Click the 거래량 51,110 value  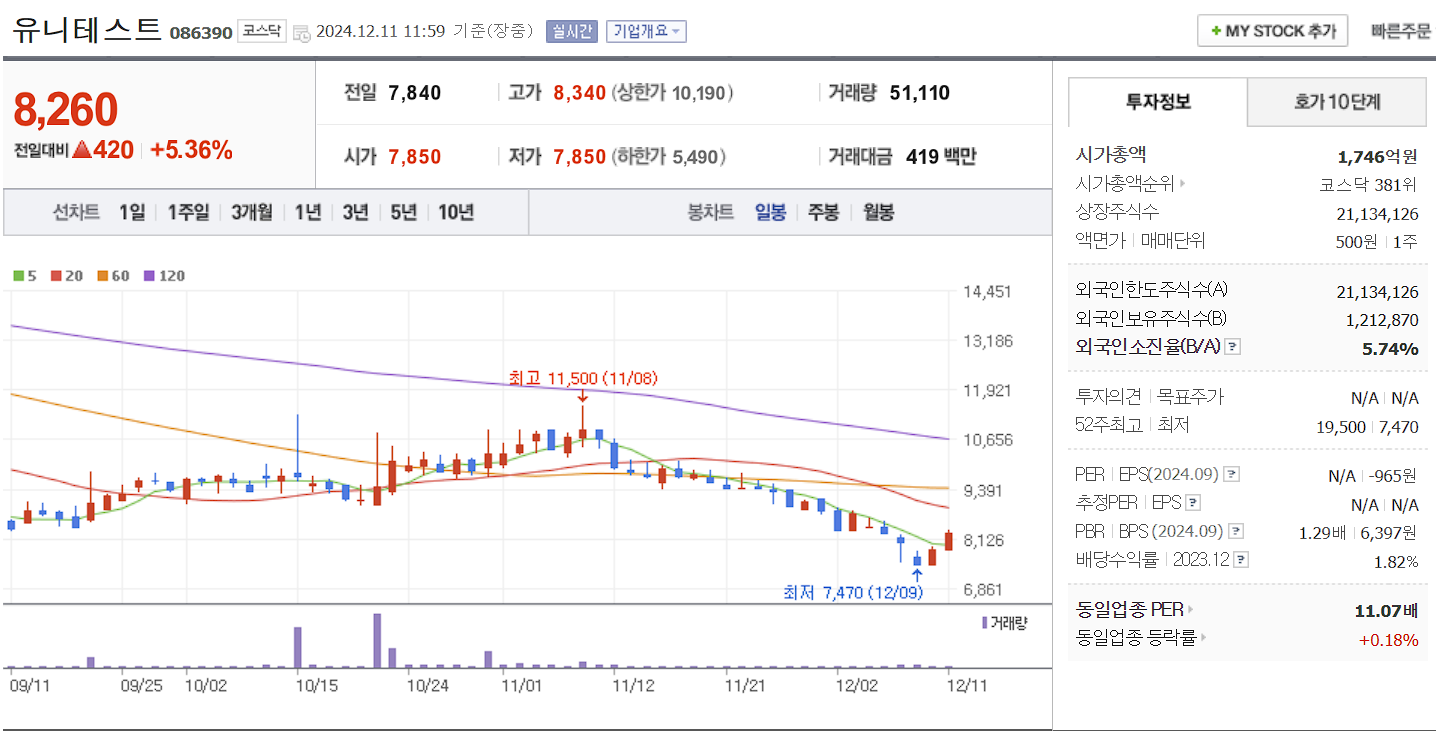[x=920, y=93]
